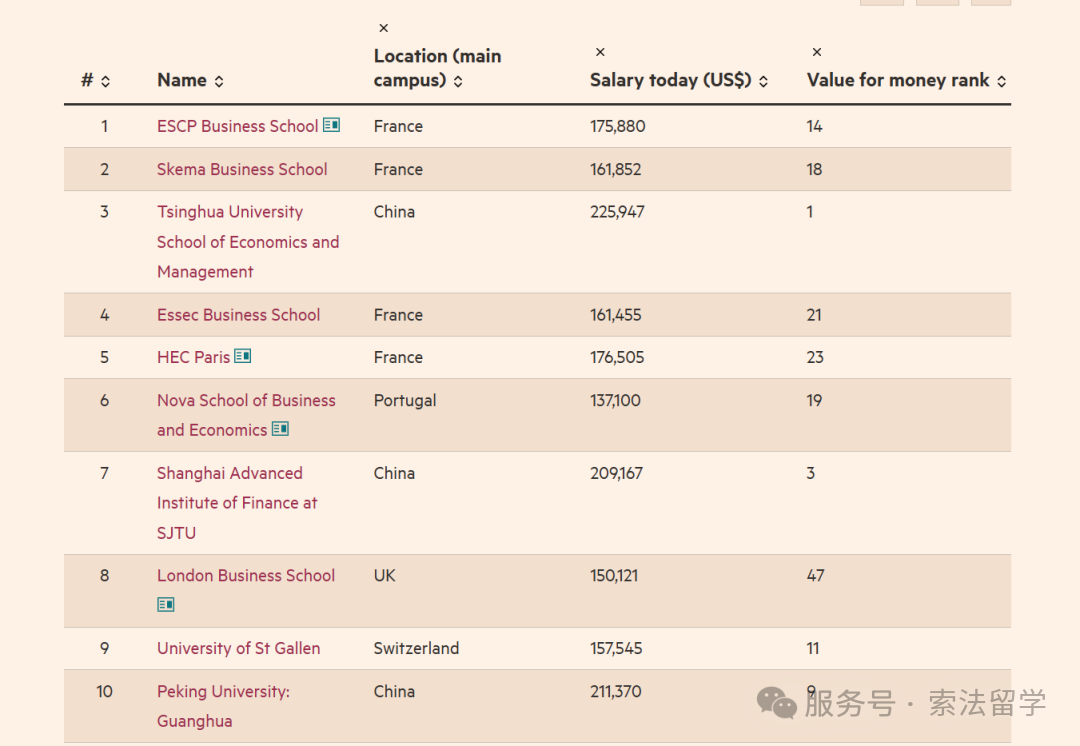Open ESCP Business School link
This screenshot has height=746, width=1080.
(x=238, y=126)
